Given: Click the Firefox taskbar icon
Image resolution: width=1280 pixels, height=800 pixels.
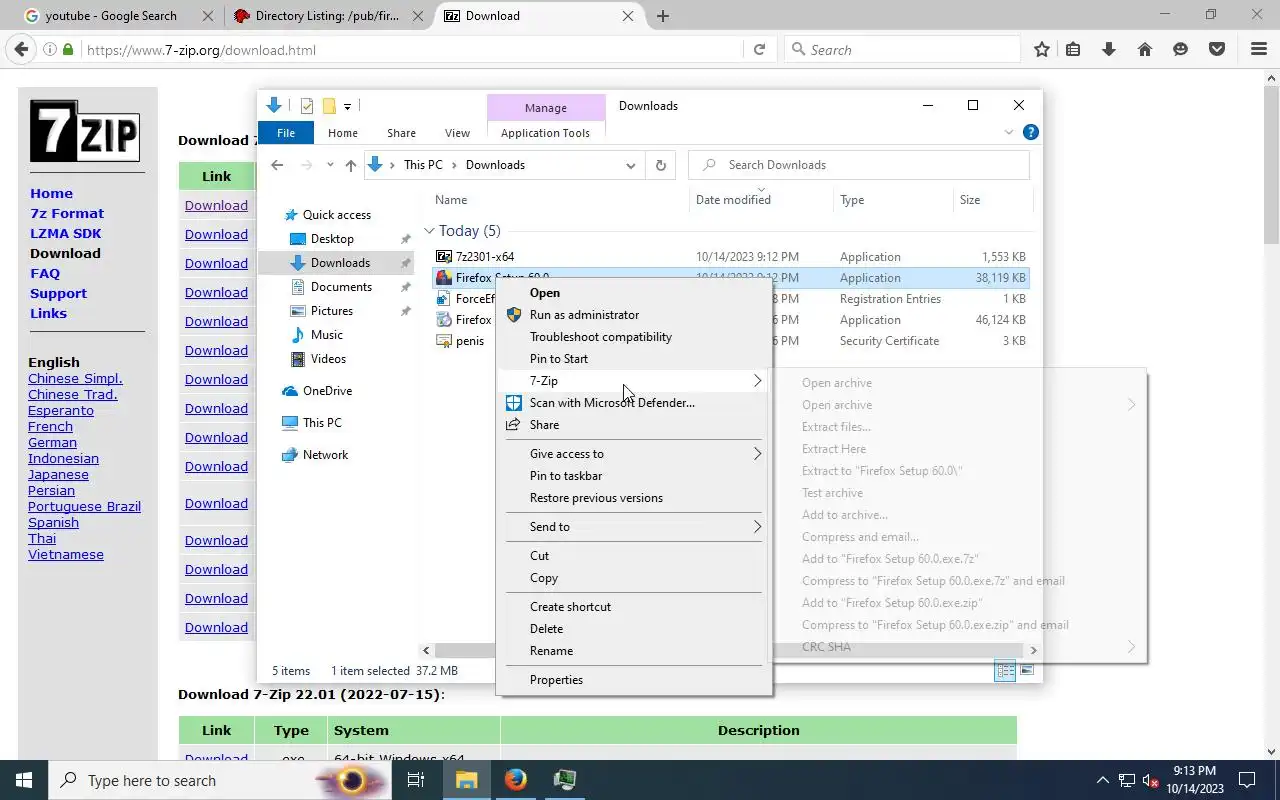Looking at the screenshot, I should click(x=516, y=780).
